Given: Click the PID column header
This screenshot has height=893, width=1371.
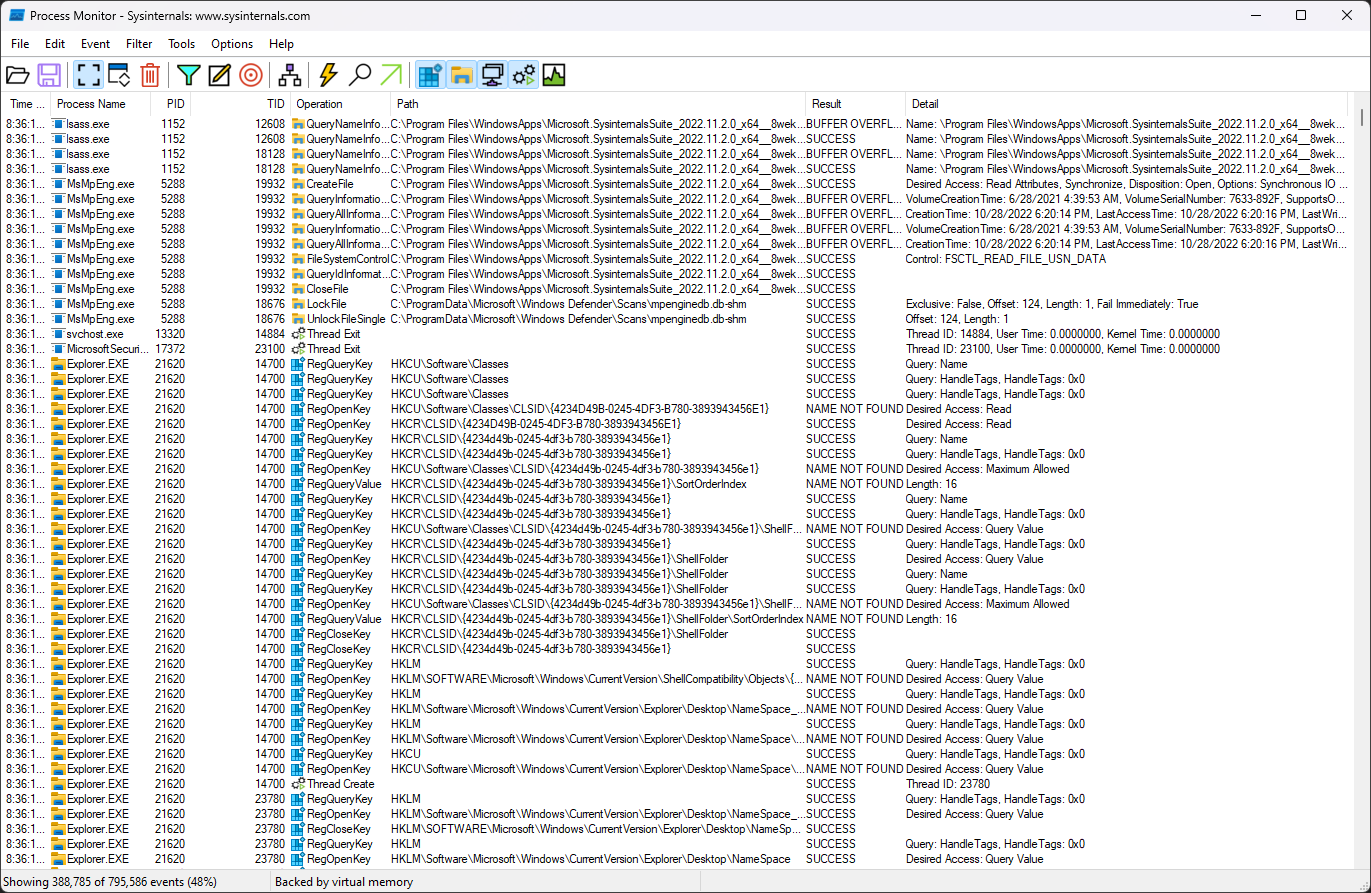Looking at the screenshot, I should pos(171,104).
